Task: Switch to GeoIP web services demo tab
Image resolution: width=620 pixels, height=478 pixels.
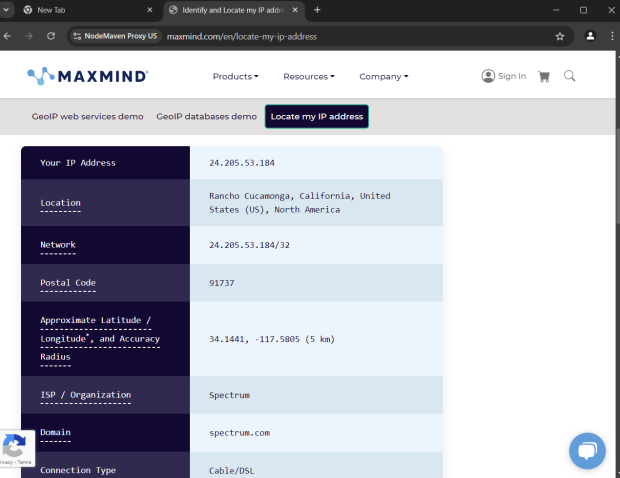Action: tap(87, 117)
